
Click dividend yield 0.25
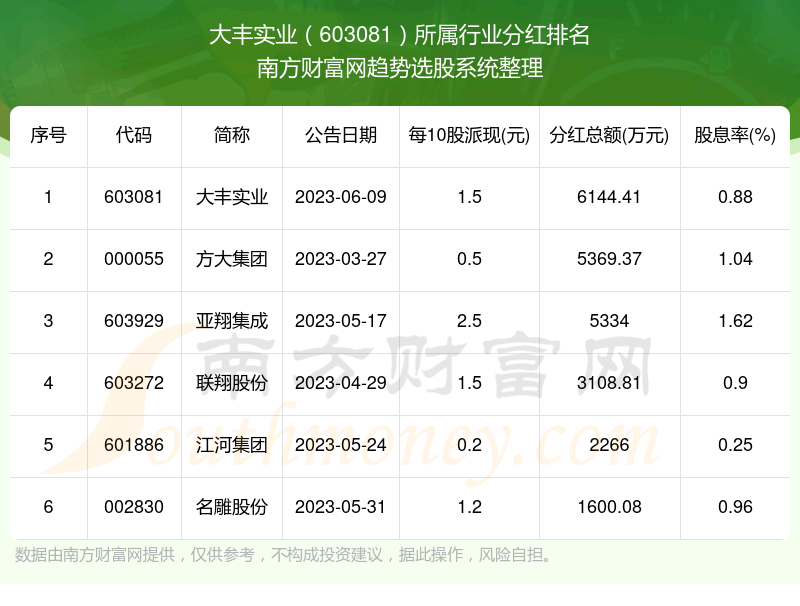click(735, 445)
